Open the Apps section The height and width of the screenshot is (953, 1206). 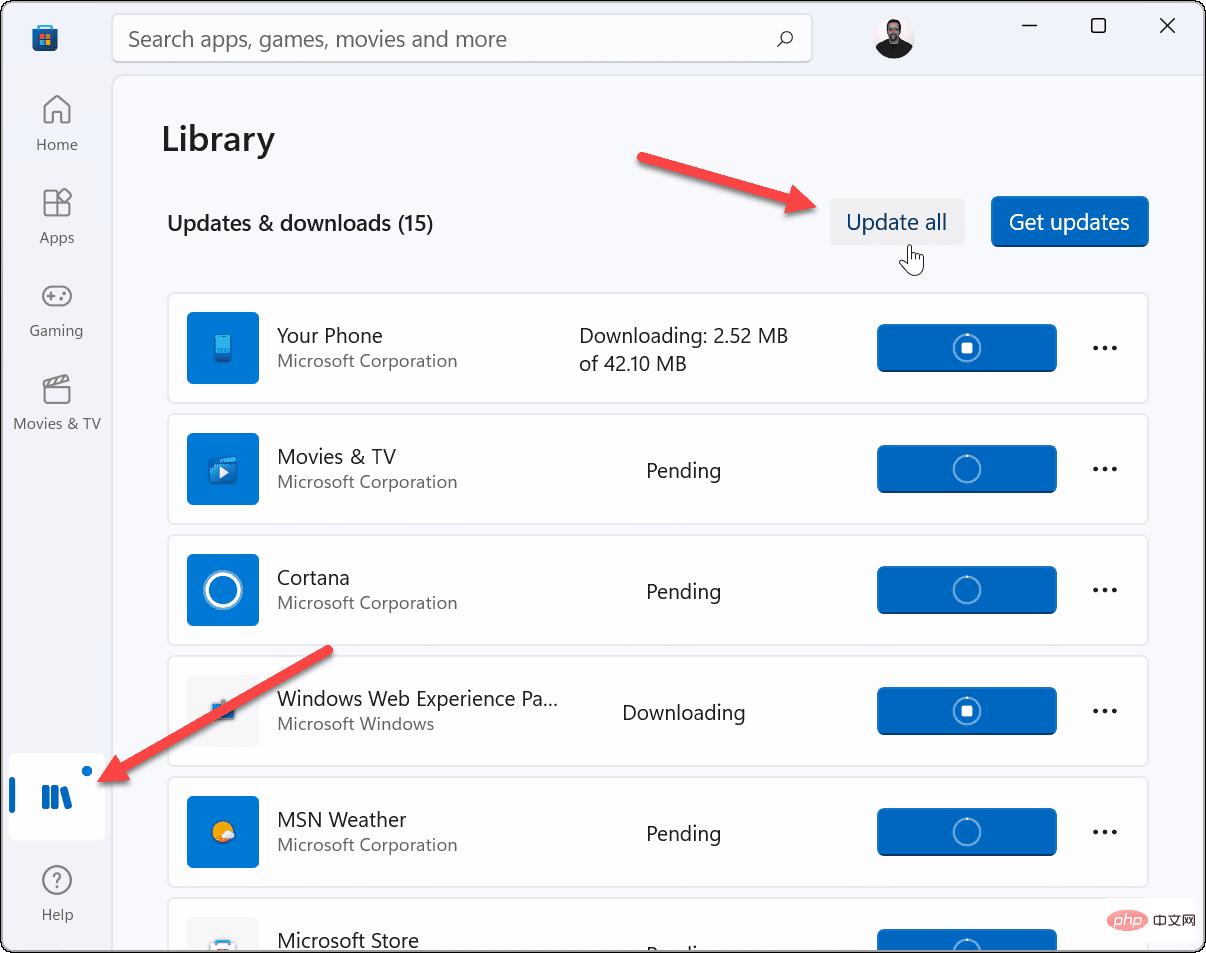(57, 216)
